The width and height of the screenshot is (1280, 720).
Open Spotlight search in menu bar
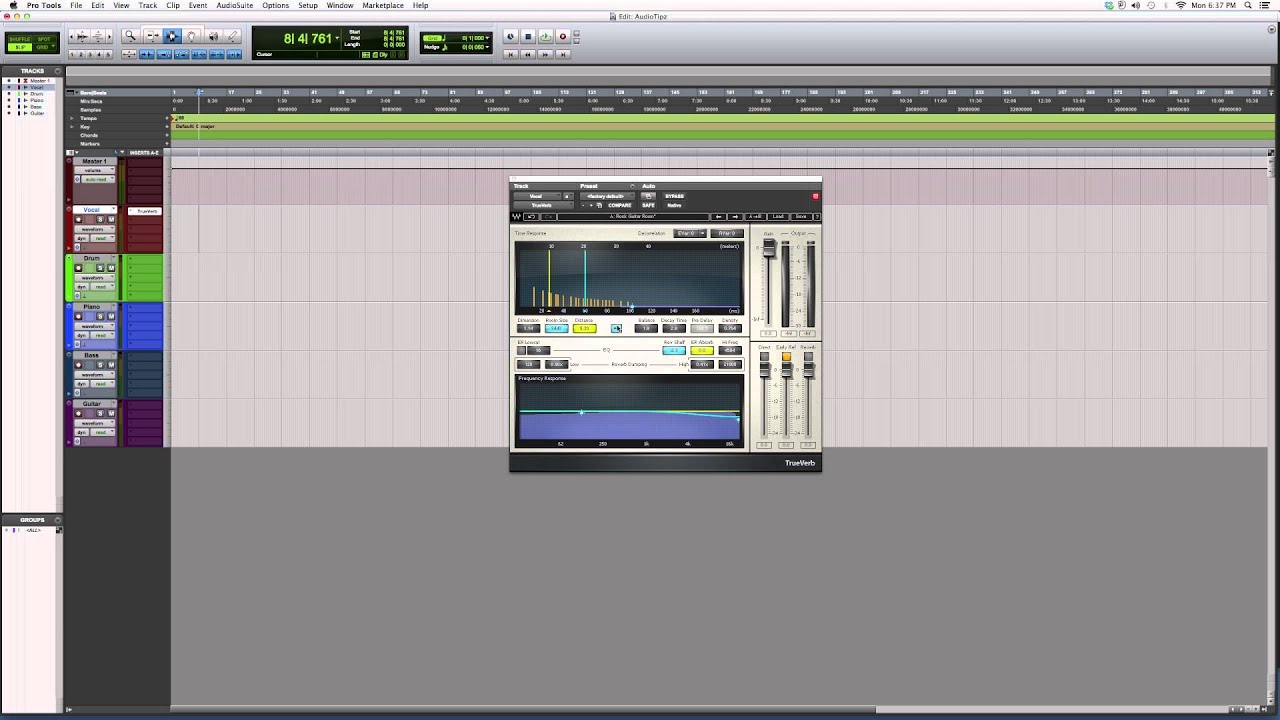pyautogui.click(x=1249, y=5)
